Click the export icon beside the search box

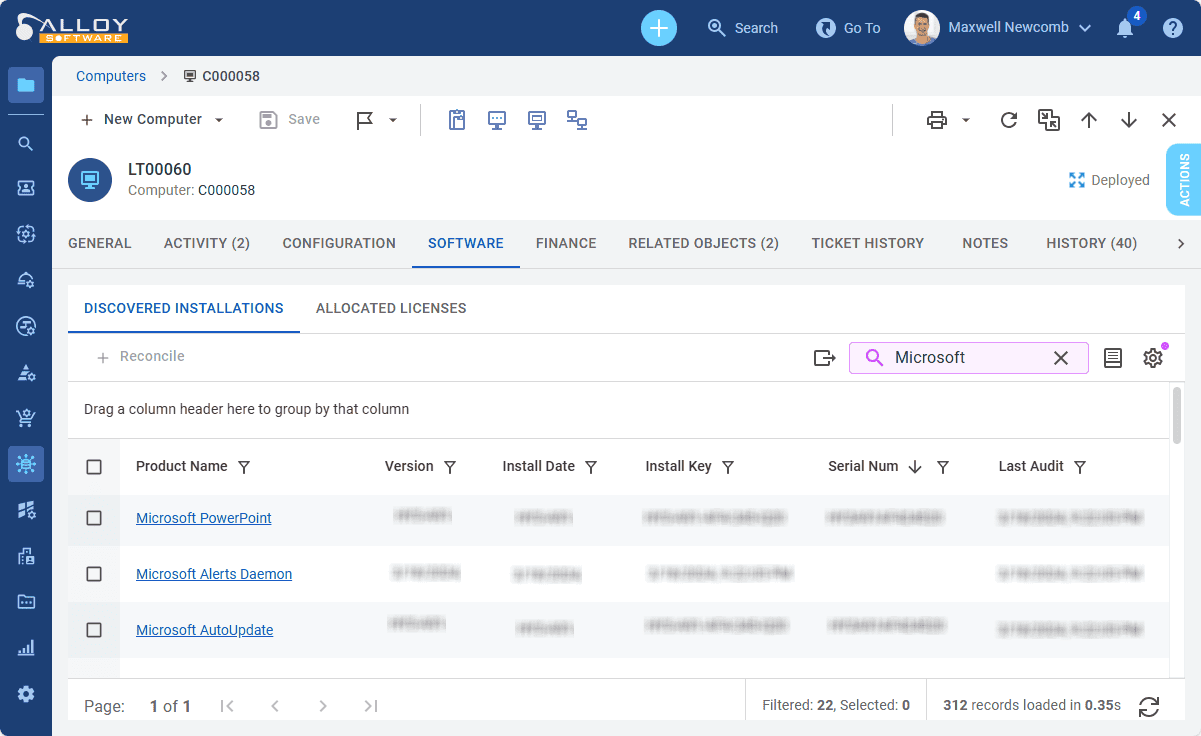coord(824,358)
